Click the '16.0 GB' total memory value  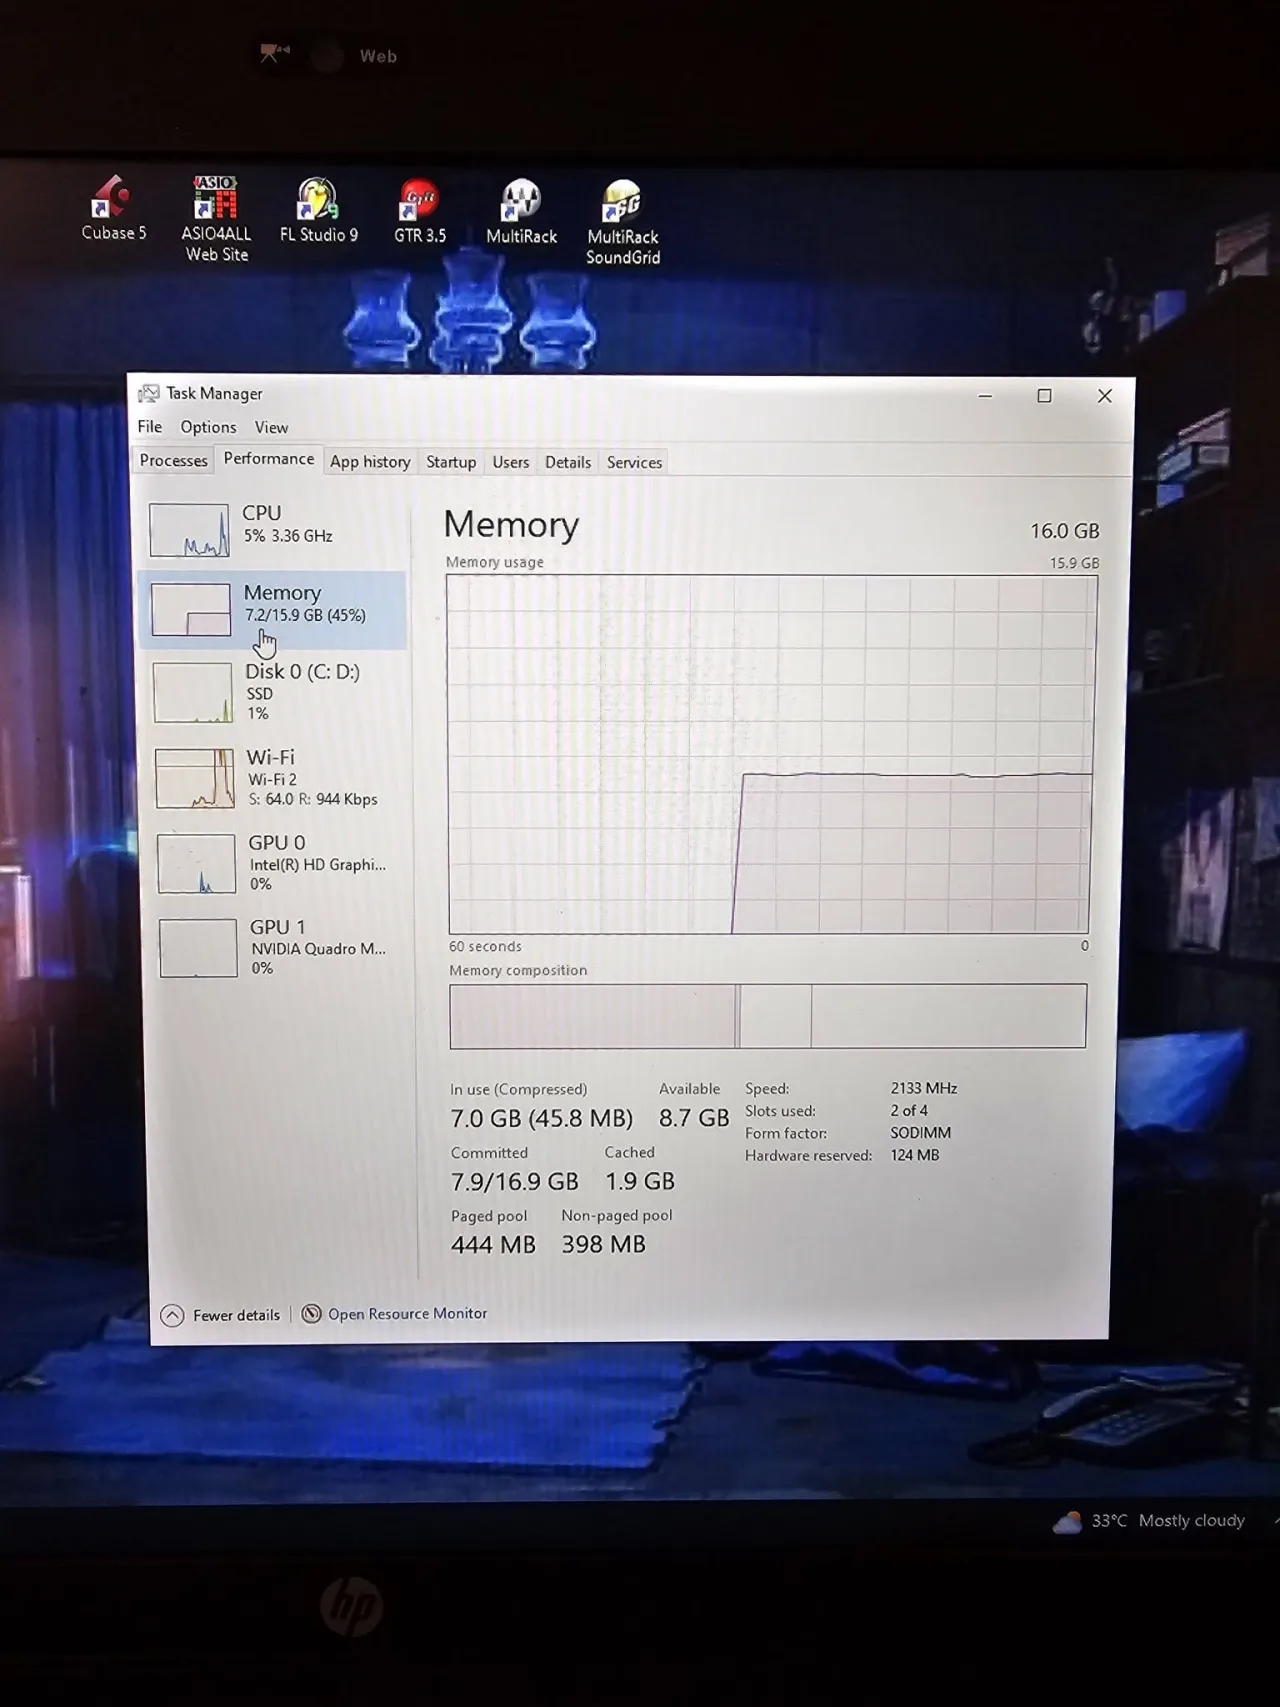(1065, 531)
